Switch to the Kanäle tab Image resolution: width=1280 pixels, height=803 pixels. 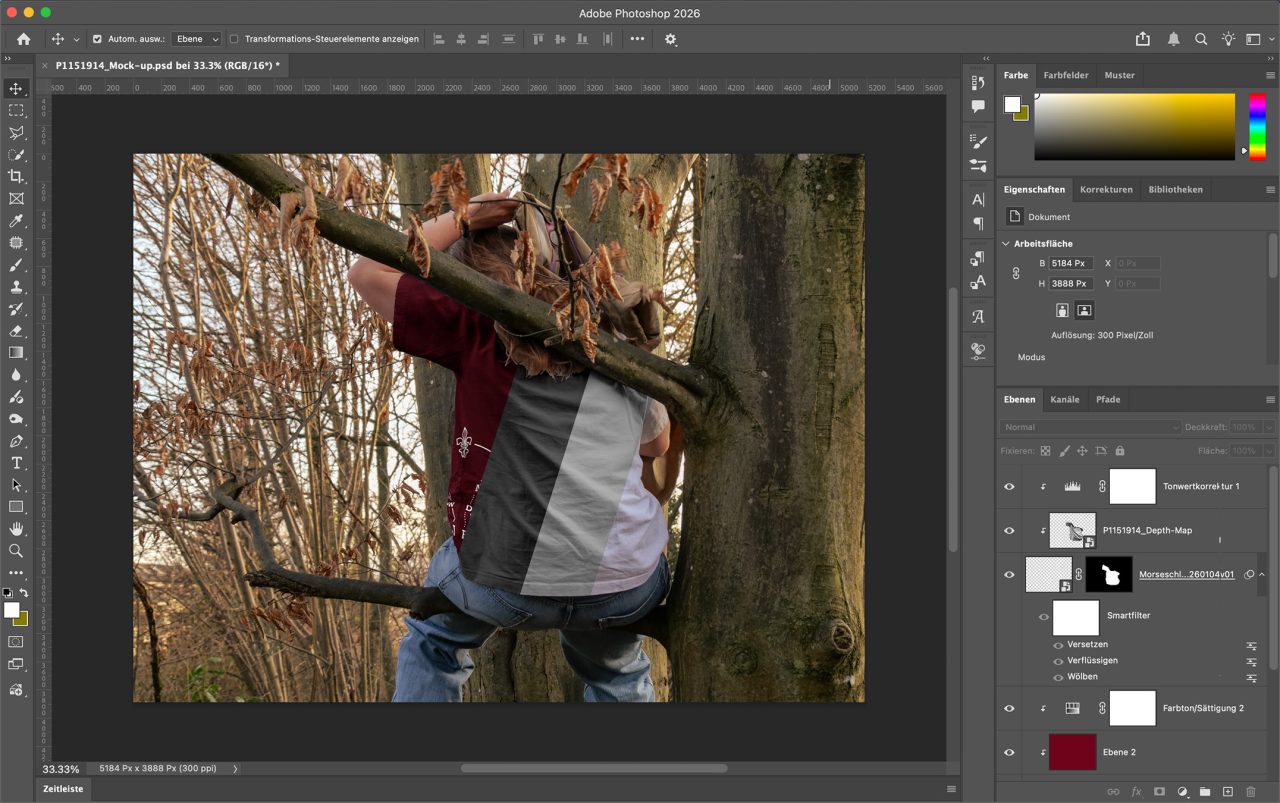click(1064, 399)
